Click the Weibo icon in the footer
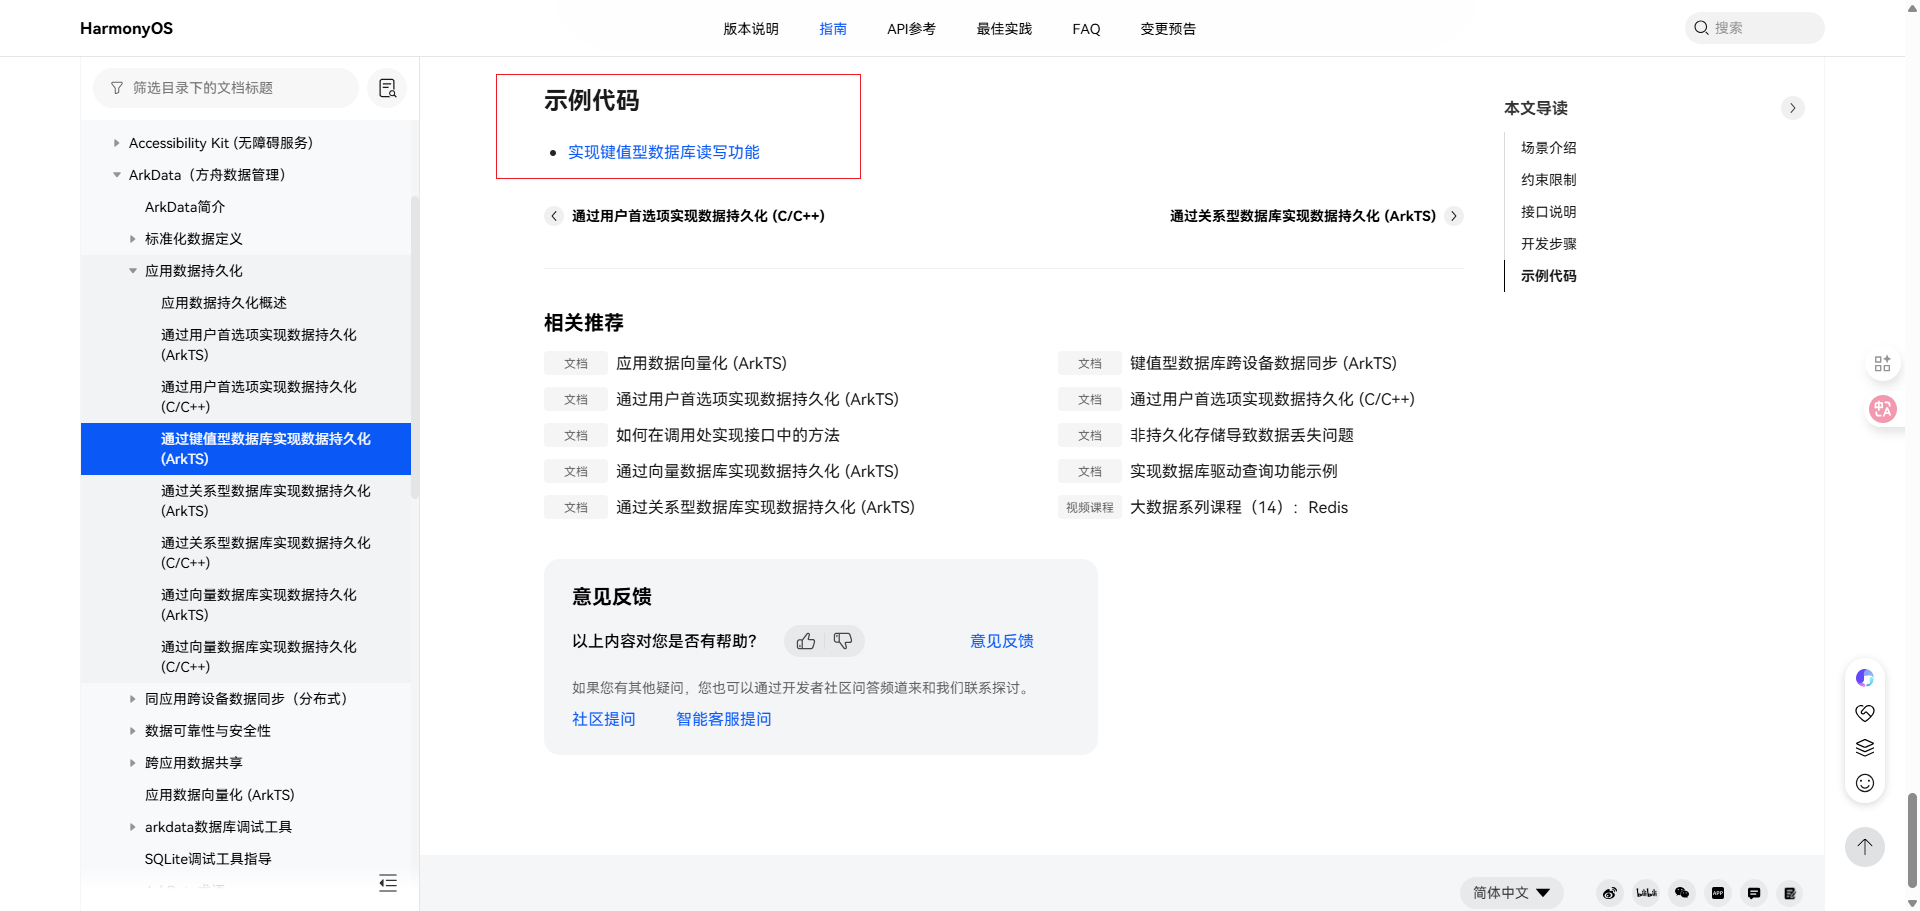This screenshot has height=911, width=1920. 1609,893
